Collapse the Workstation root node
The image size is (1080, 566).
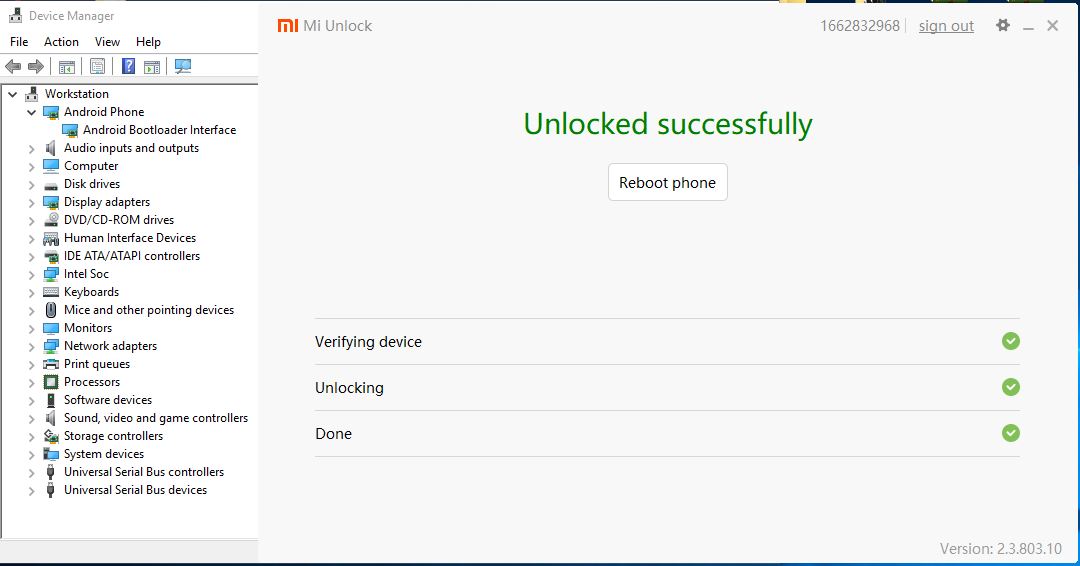[x=13, y=94]
